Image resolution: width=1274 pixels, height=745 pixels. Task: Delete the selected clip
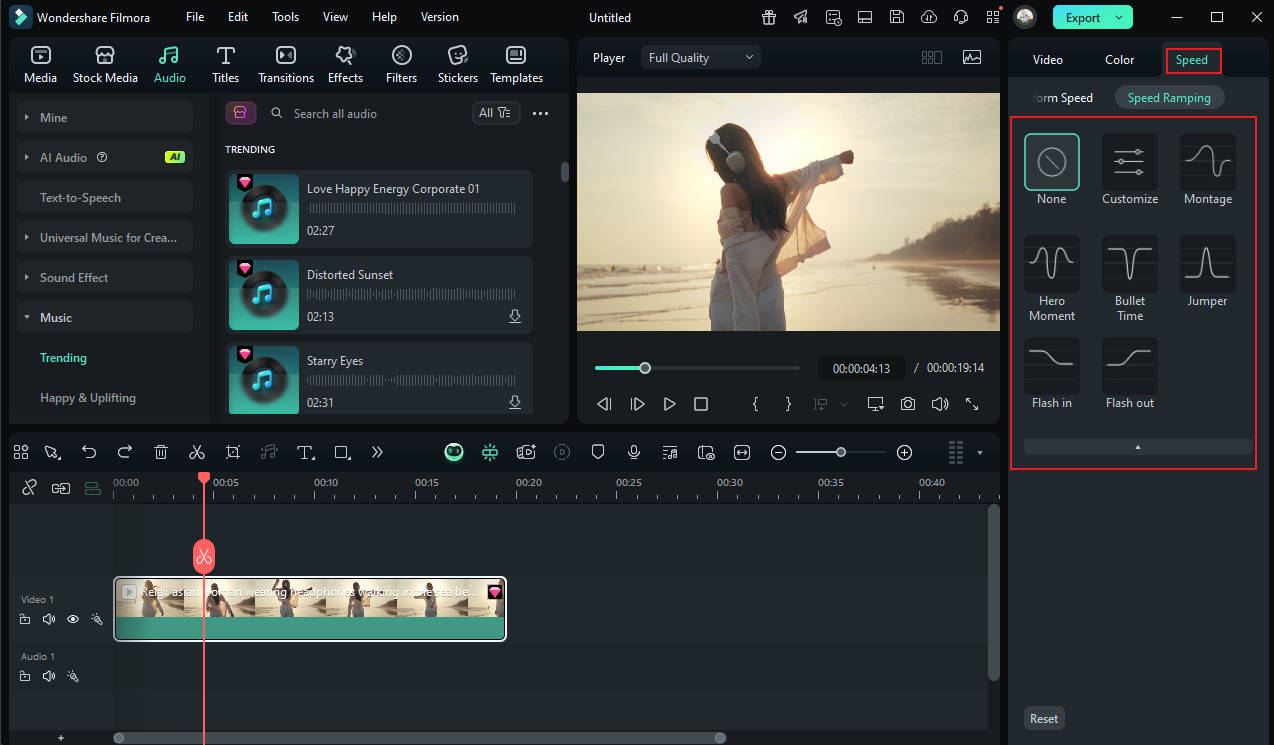pyautogui.click(x=161, y=452)
